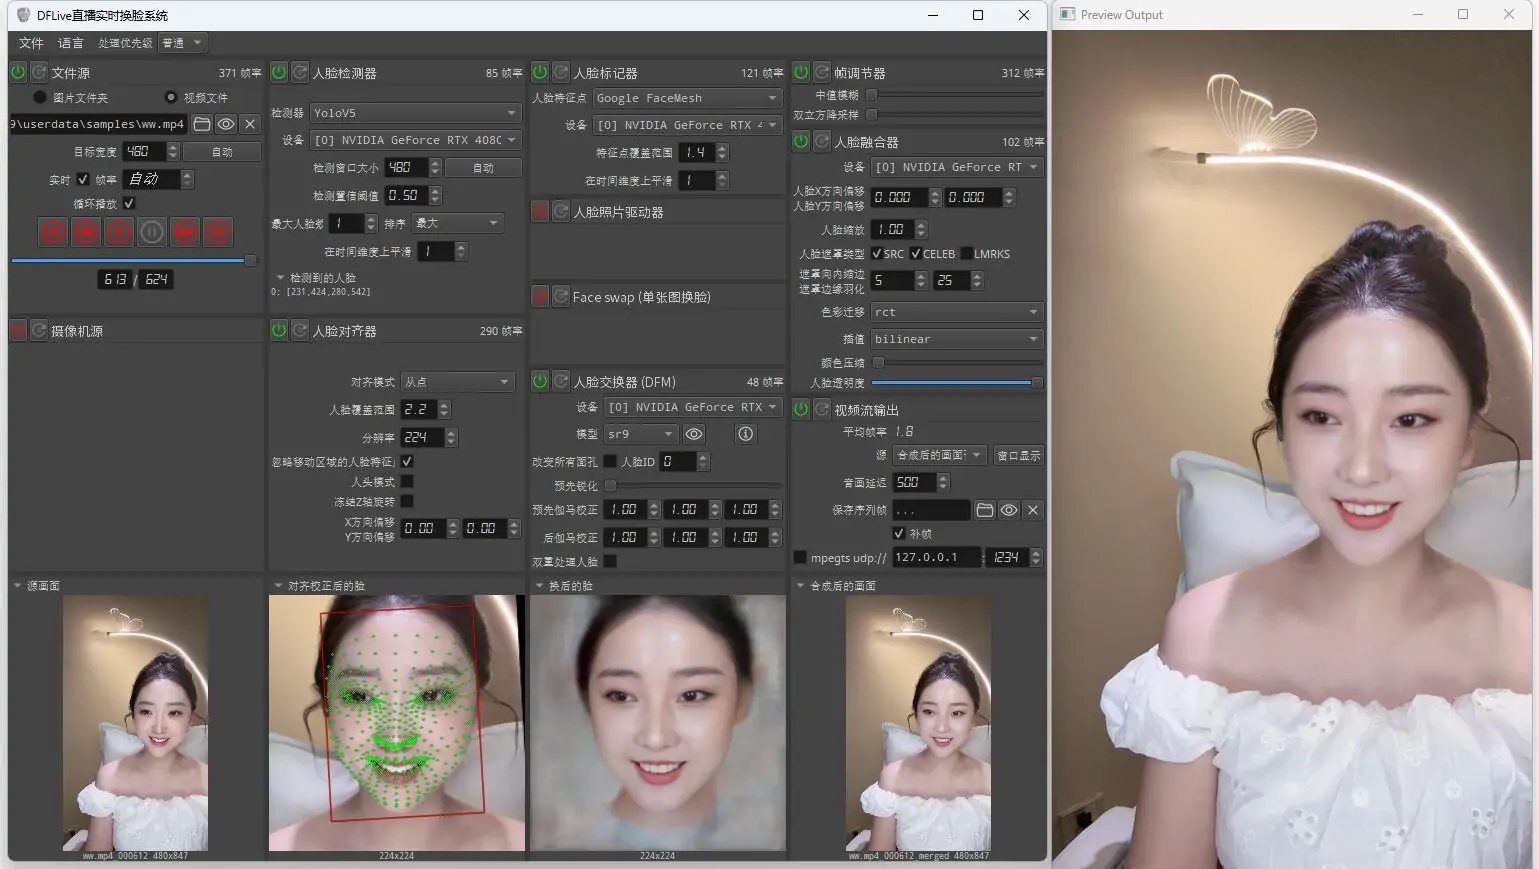Select the 图片文件夹 radio button

[40, 97]
